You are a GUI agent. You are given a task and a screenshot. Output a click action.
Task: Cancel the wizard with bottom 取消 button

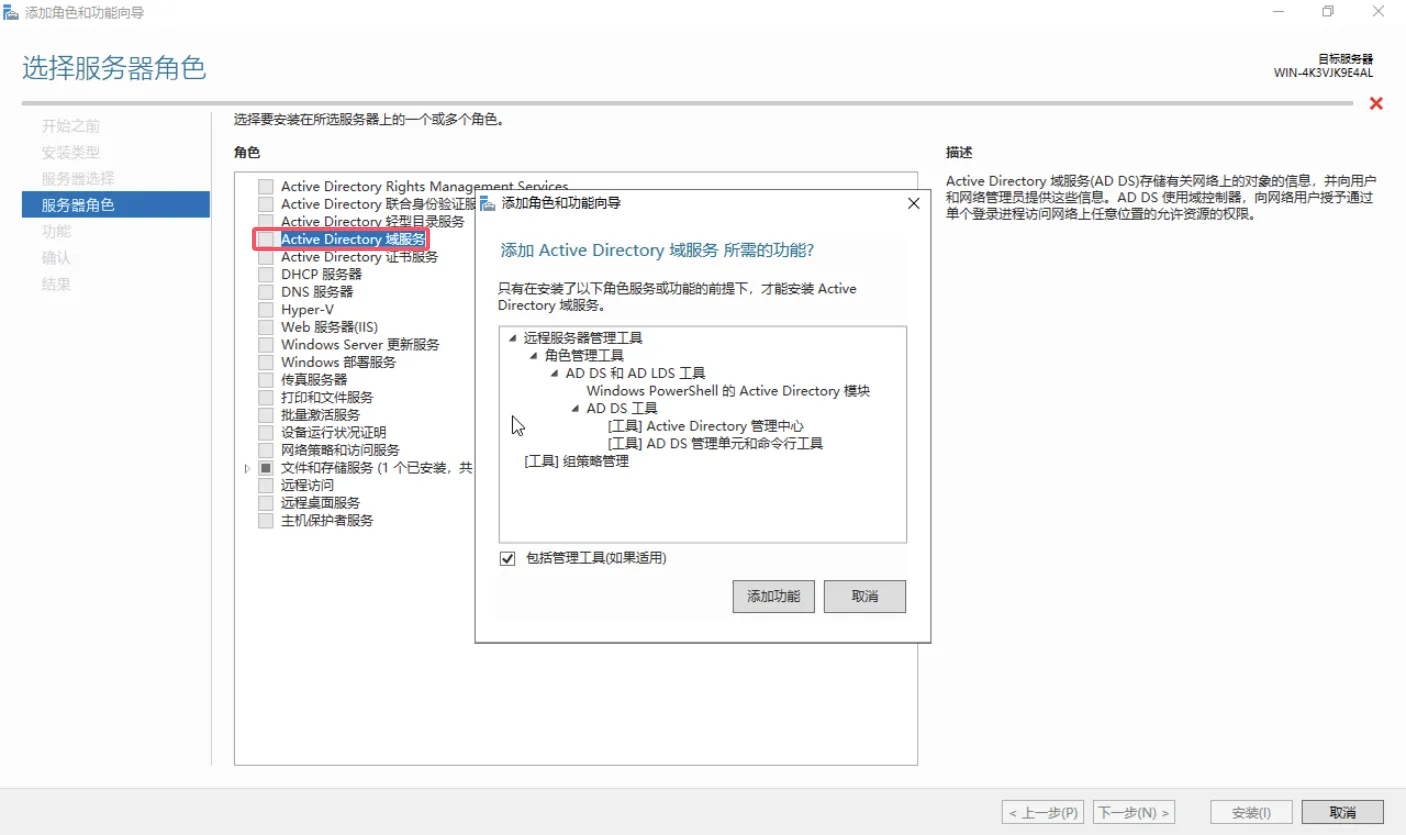[1342, 812]
